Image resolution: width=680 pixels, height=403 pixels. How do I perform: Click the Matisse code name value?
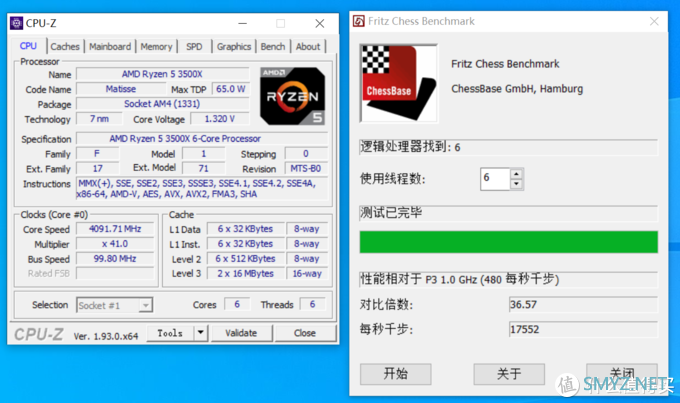[x=121, y=89]
